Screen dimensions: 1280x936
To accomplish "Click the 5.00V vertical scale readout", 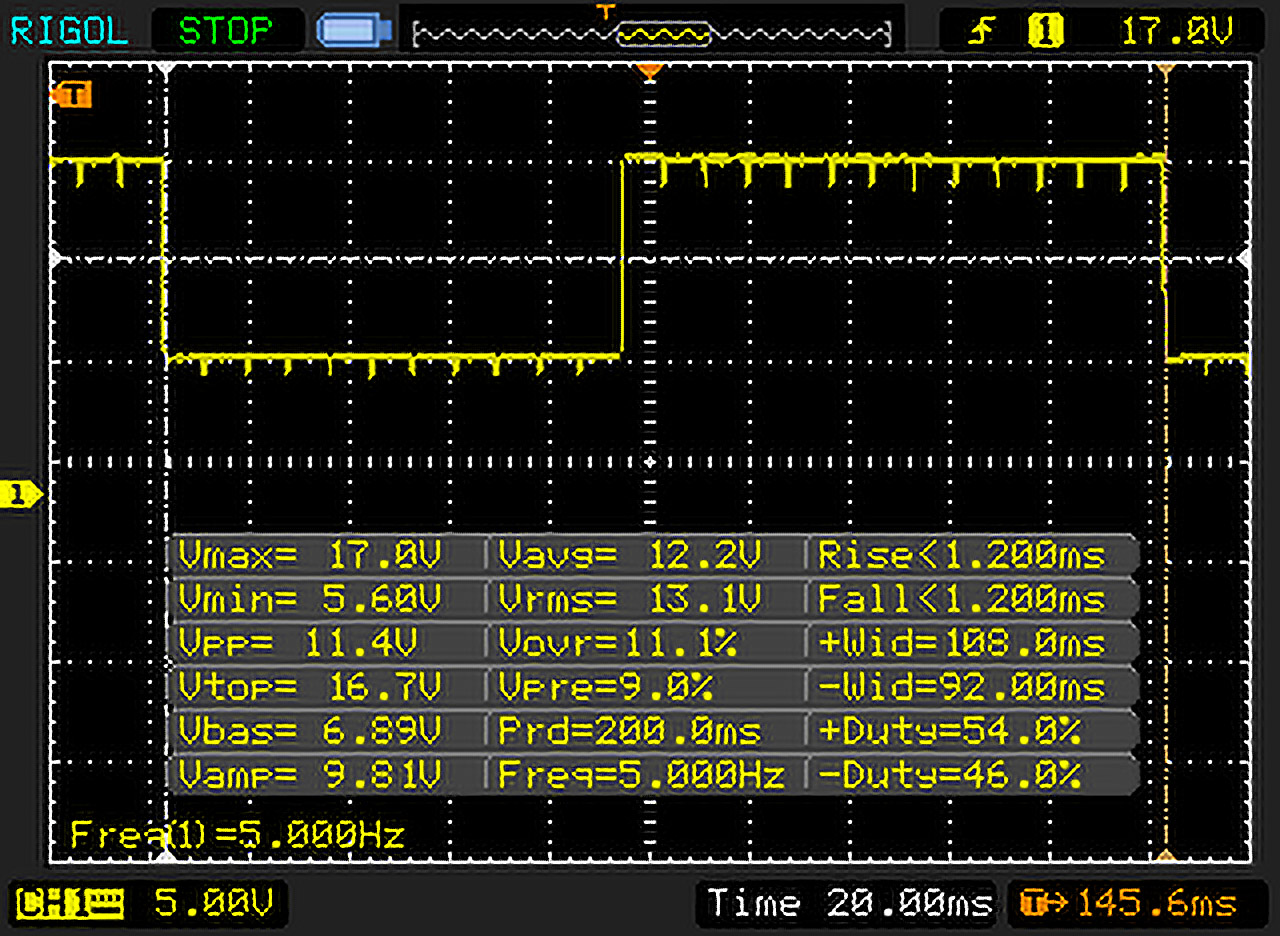I will [212, 904].
